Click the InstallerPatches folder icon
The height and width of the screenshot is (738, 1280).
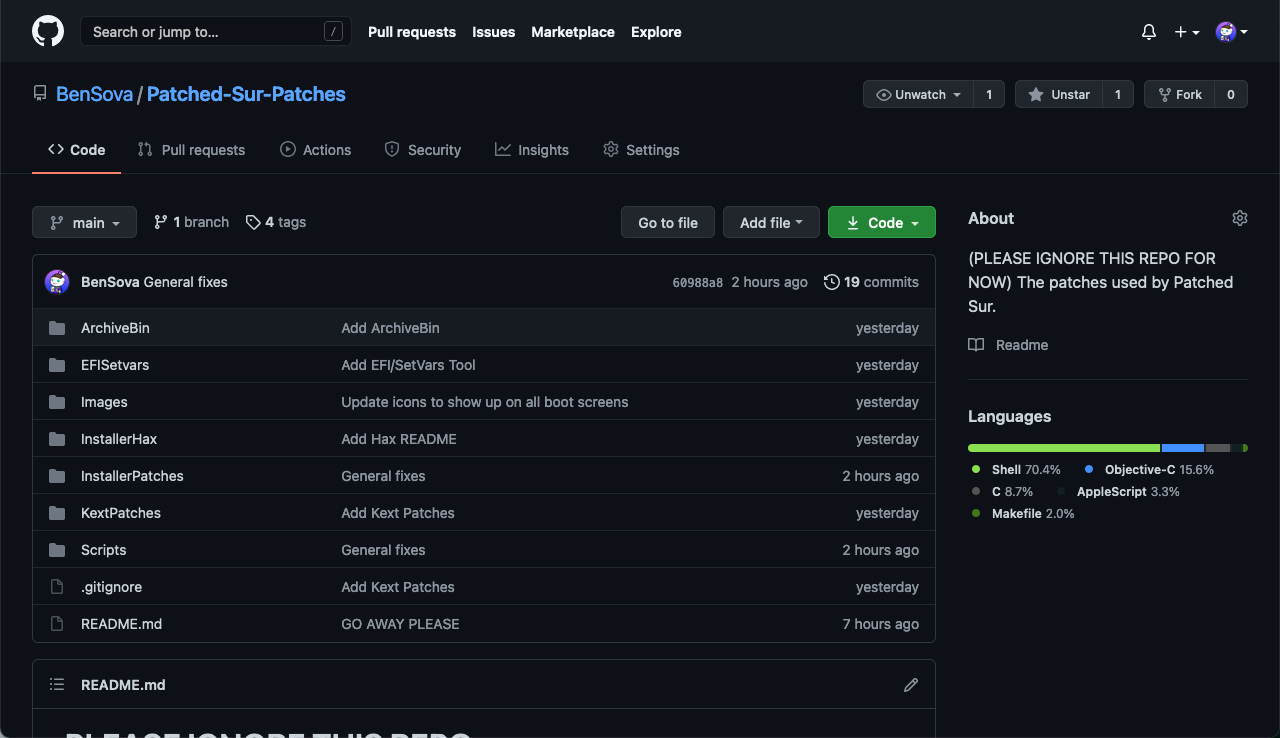[57, 476]
